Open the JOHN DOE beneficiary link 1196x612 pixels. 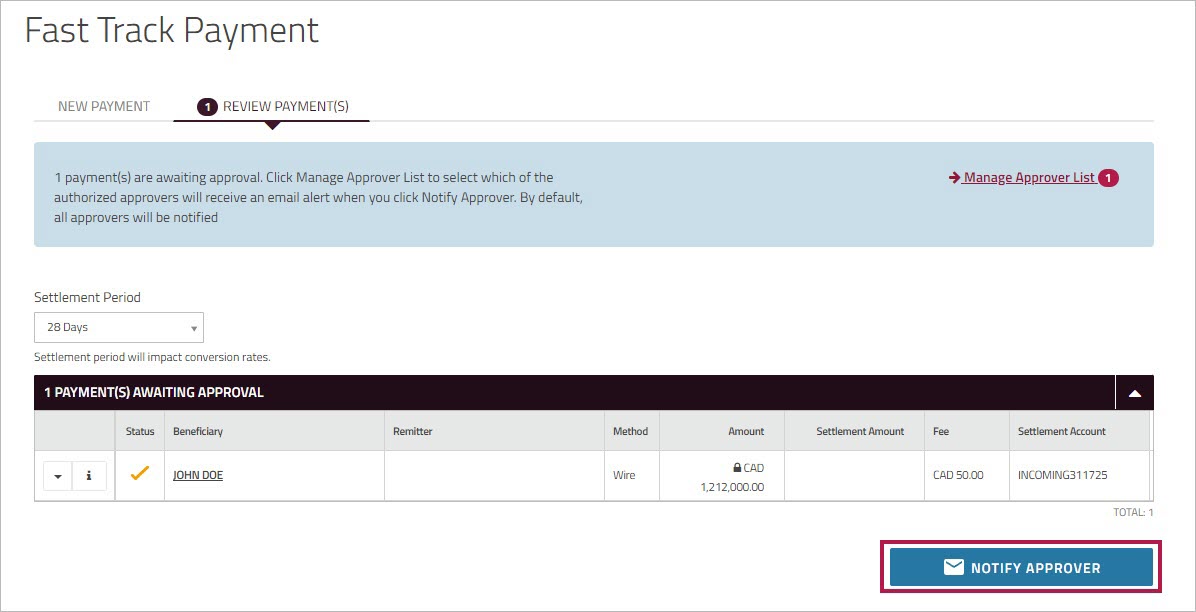(198, 475)
